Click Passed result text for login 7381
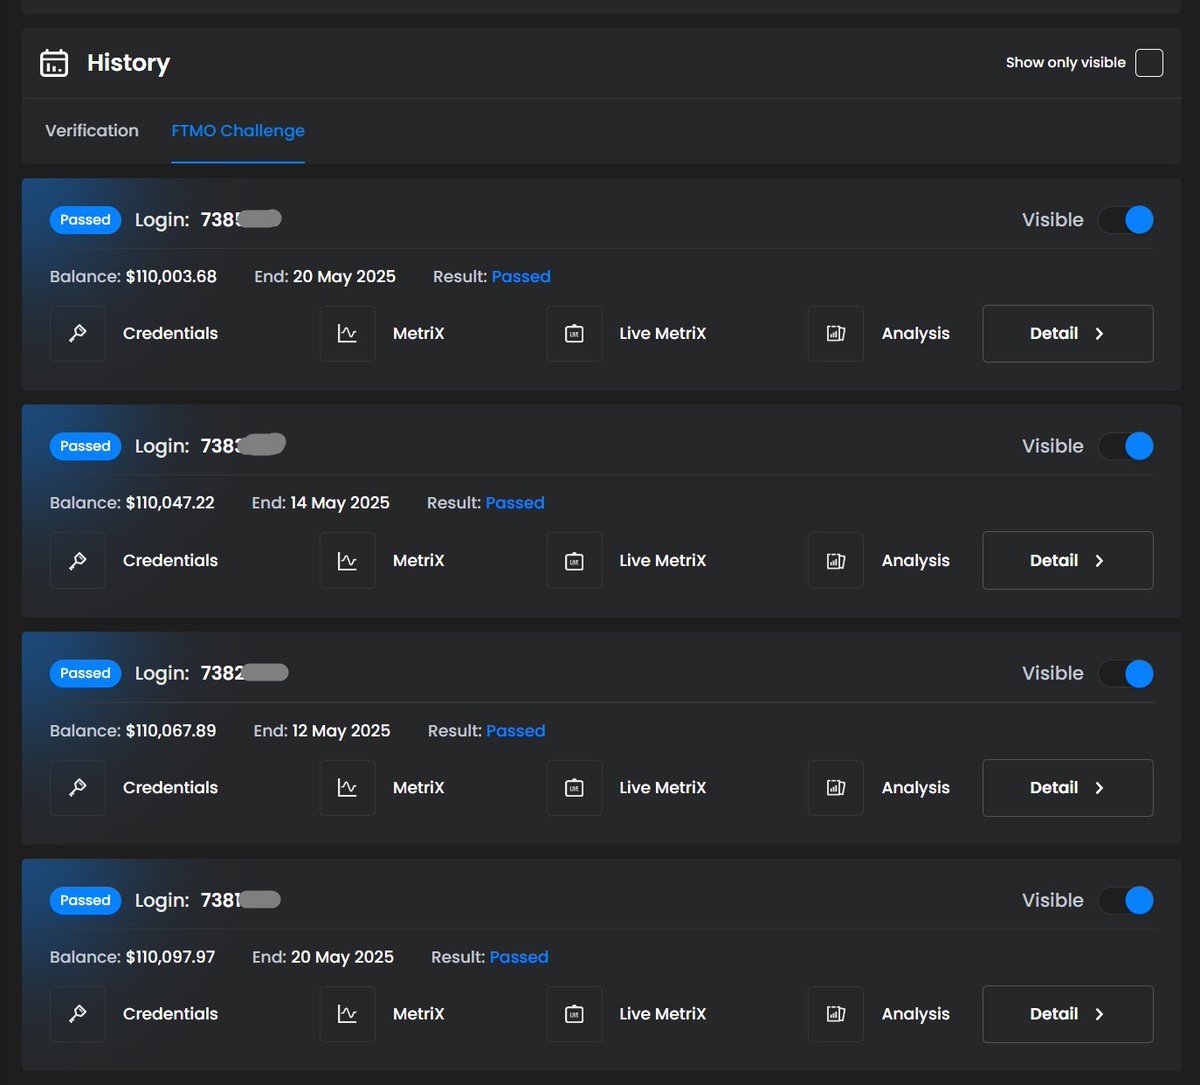Viewport: 1200px width, 1085px height. point(519,957)
